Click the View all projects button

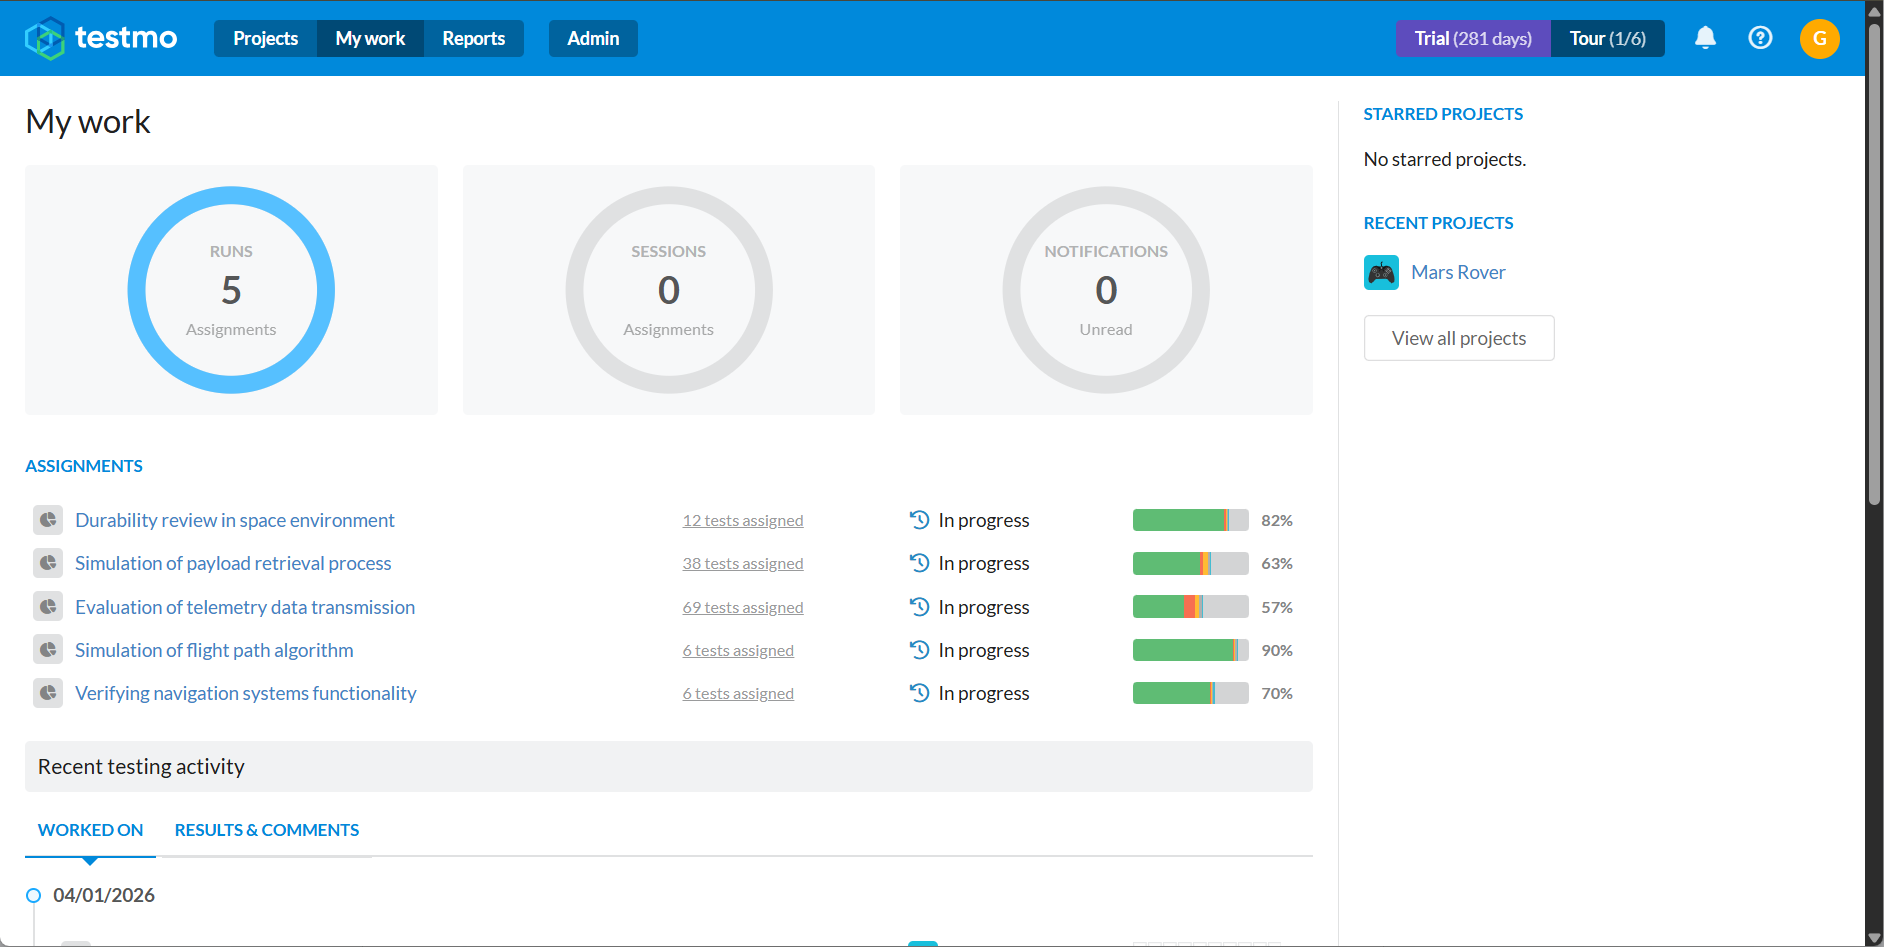click(x=1459, y=338)
